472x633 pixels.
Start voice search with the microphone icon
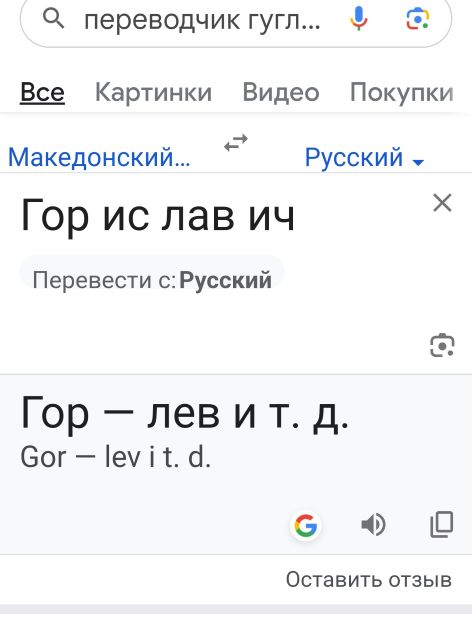[x=358, y=19]
